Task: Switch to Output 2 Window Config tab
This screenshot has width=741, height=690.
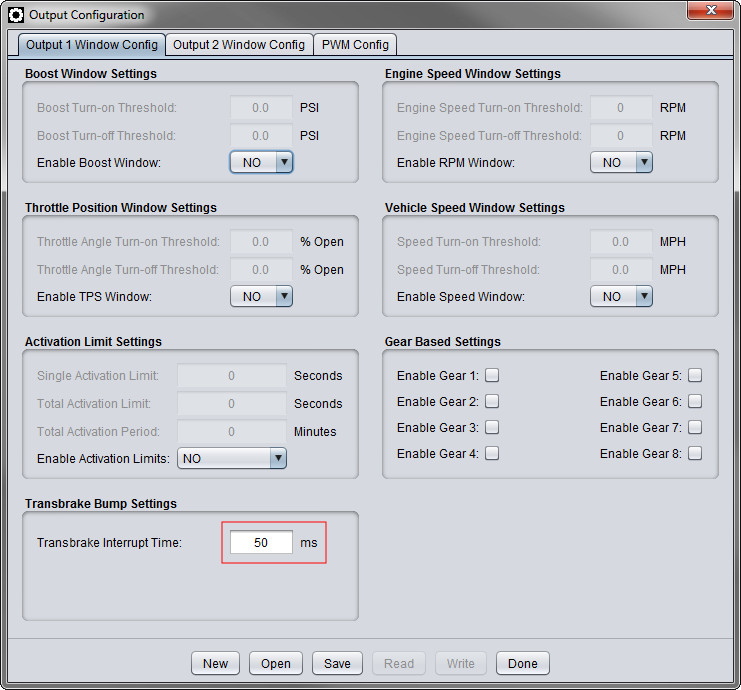Action: pyautogui.click(x=239, y=45)
